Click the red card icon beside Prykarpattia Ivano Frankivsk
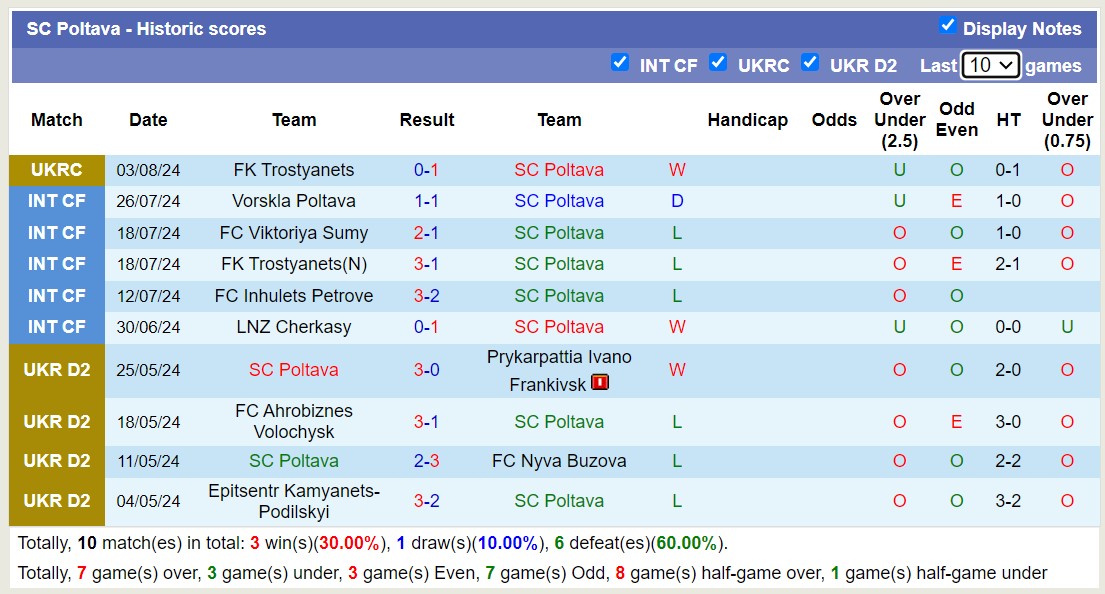1105x594 pixels. (x=599, y=382)
